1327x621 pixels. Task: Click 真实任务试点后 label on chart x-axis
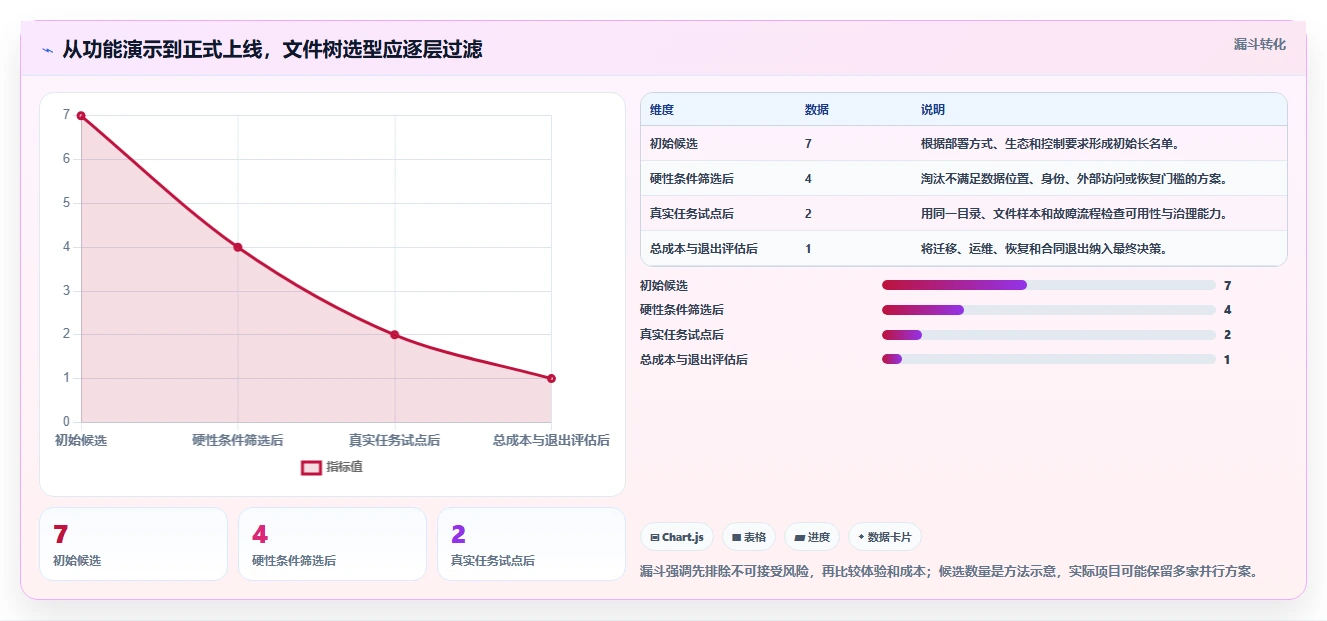[x=395, y=440]
